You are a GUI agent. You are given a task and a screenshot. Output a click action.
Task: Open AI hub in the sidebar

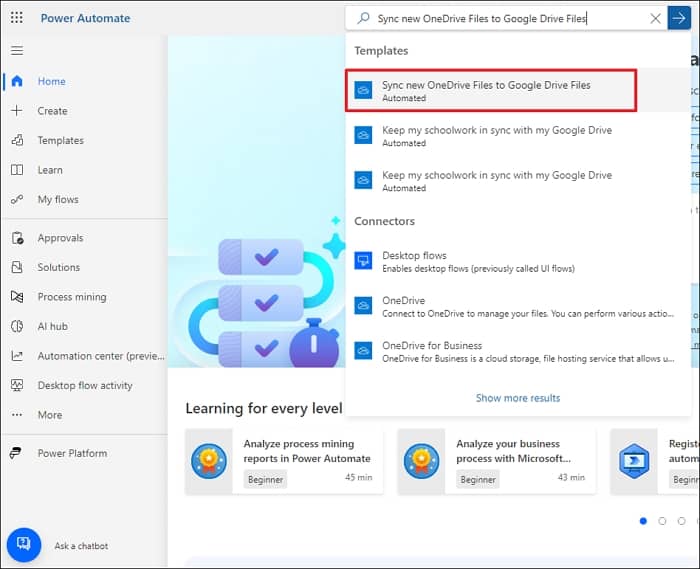(85, 326)
